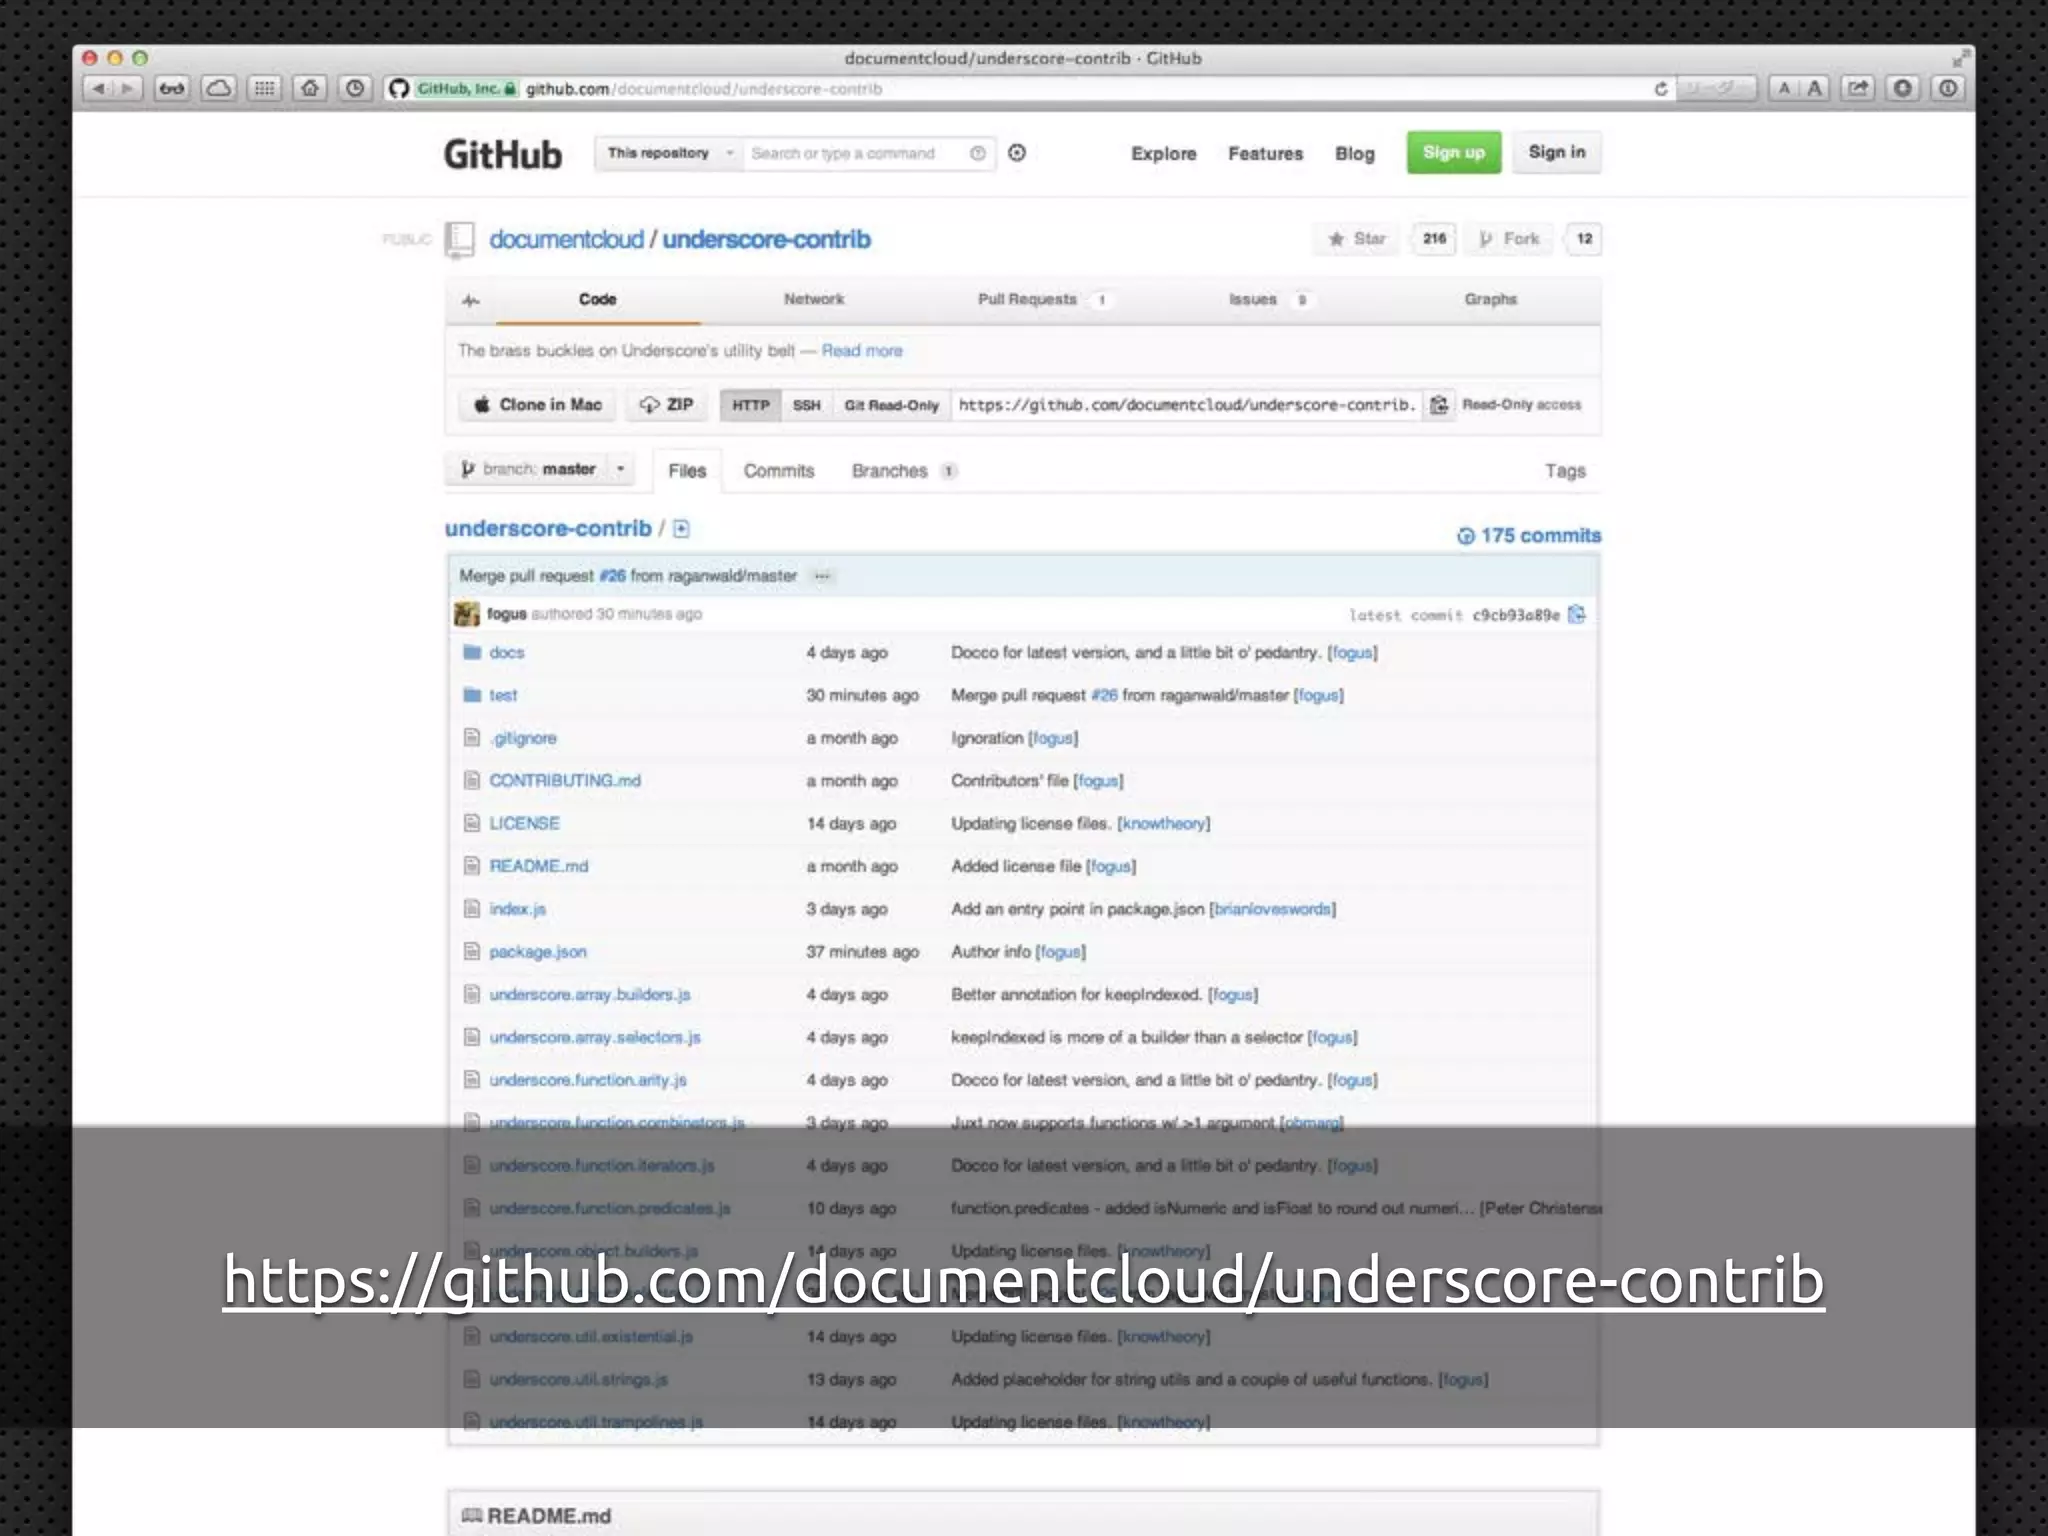The width and height of the screenshot is (2048, 1536).
Task: Open the Graphs tab
Action: tap(1490, 299)
